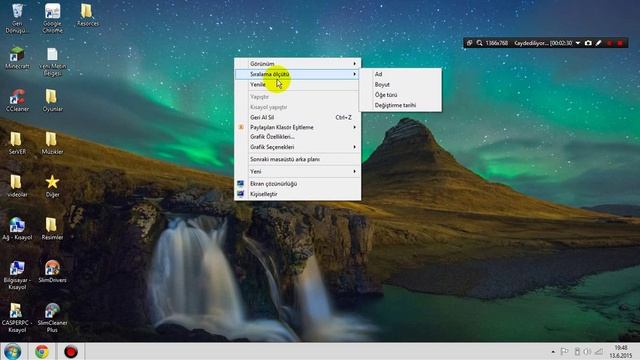The image size is (640, 360).
Task: Open the volume speaker tray icon
Action: (587, 351)
